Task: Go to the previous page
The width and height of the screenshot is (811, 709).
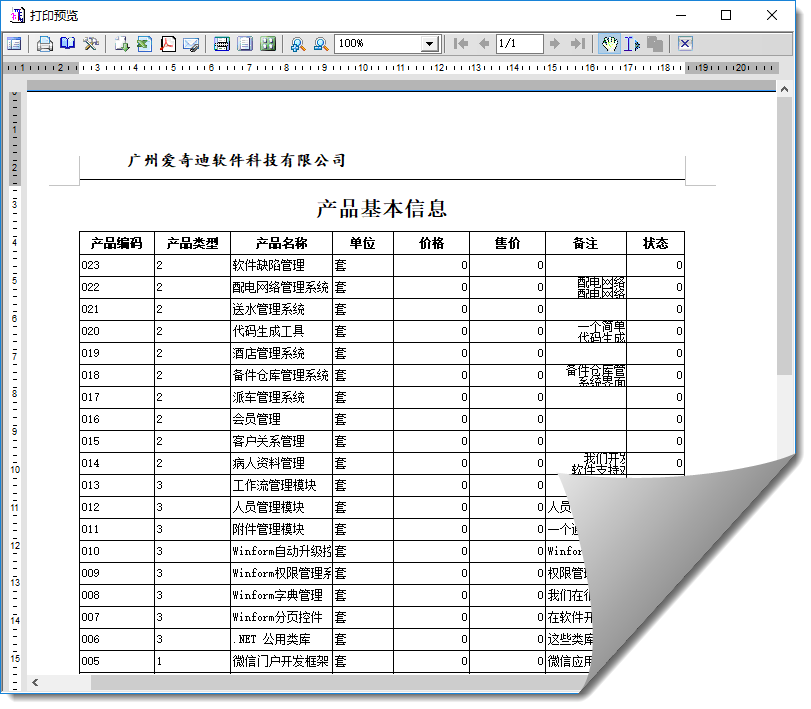Action: (x=484, y=44)
